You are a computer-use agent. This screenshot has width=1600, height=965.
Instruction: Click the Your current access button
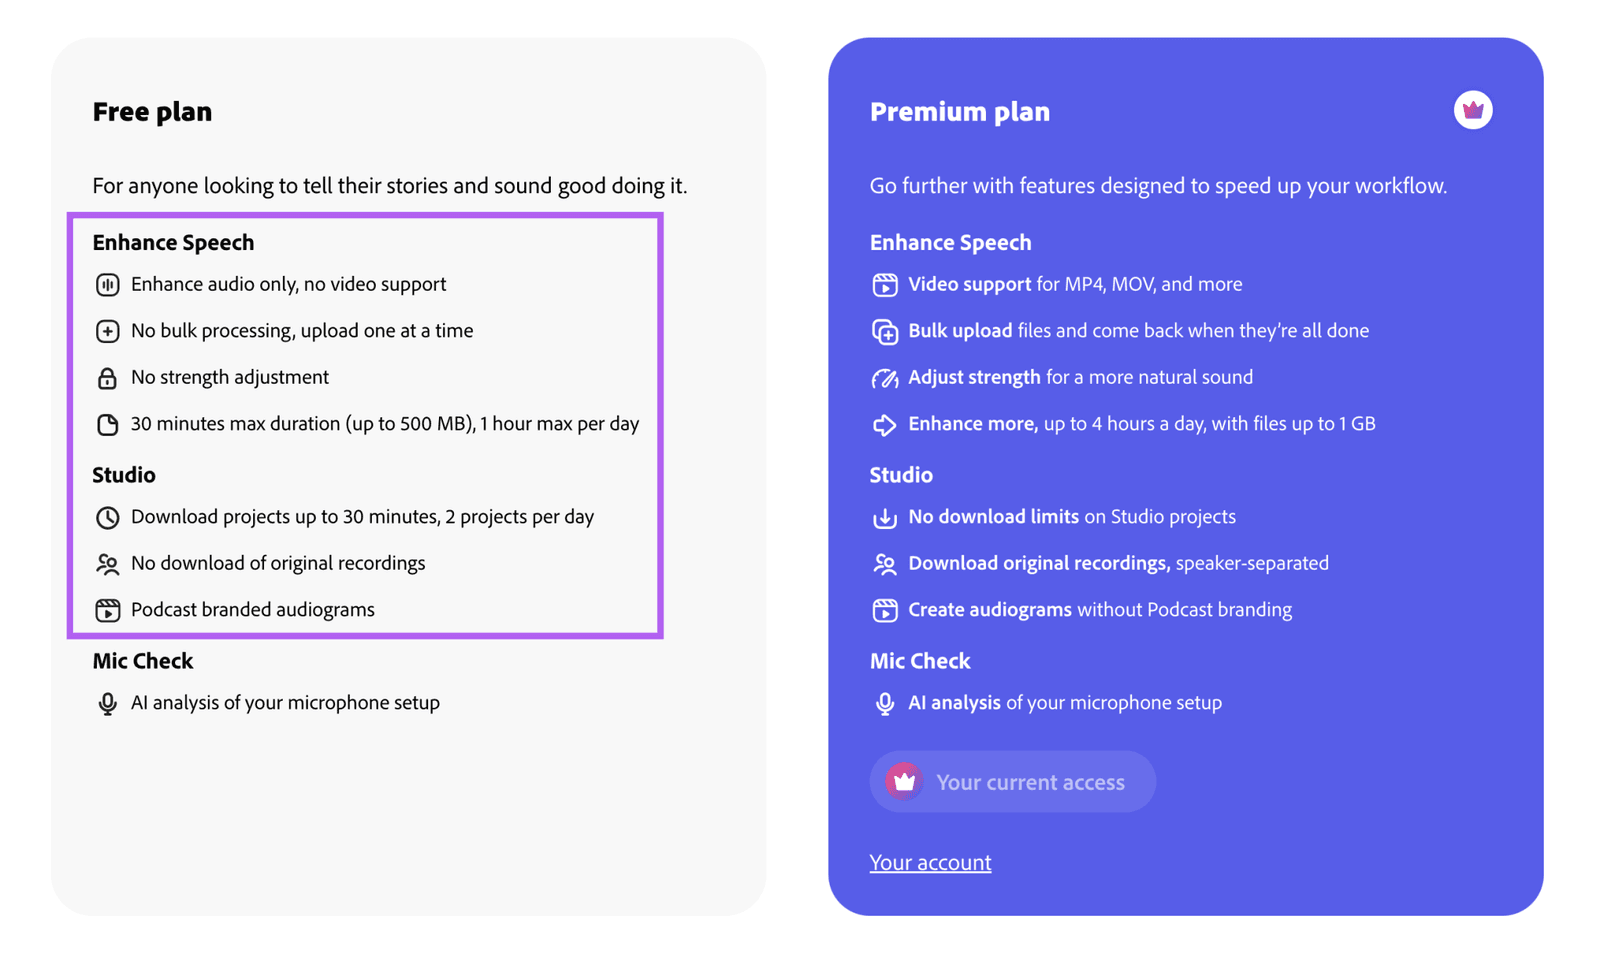point(1012,782)
